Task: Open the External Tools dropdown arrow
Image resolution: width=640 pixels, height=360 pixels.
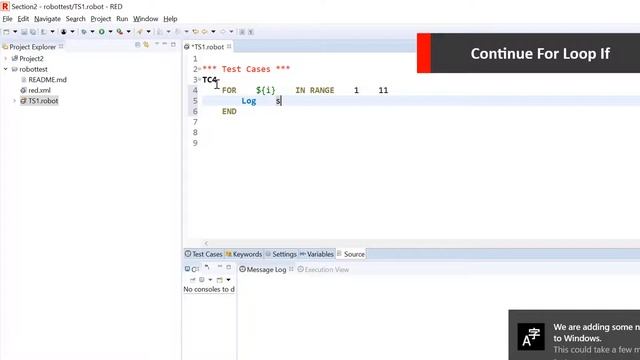Action: 128,31
